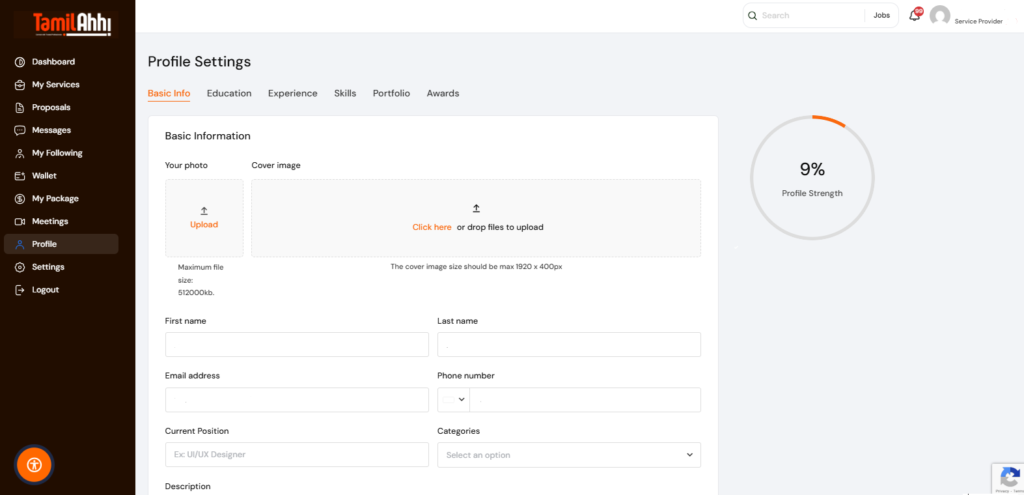Switch to the Portfolio tab
This screenshot has width=1024, height=495.
click(x=391, y=93)
